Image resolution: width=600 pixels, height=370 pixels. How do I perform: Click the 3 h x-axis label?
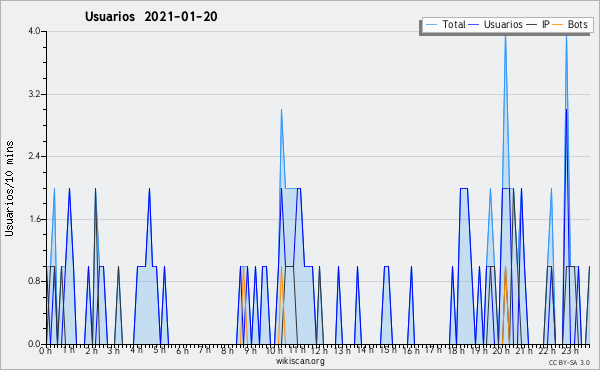(113, 351)
